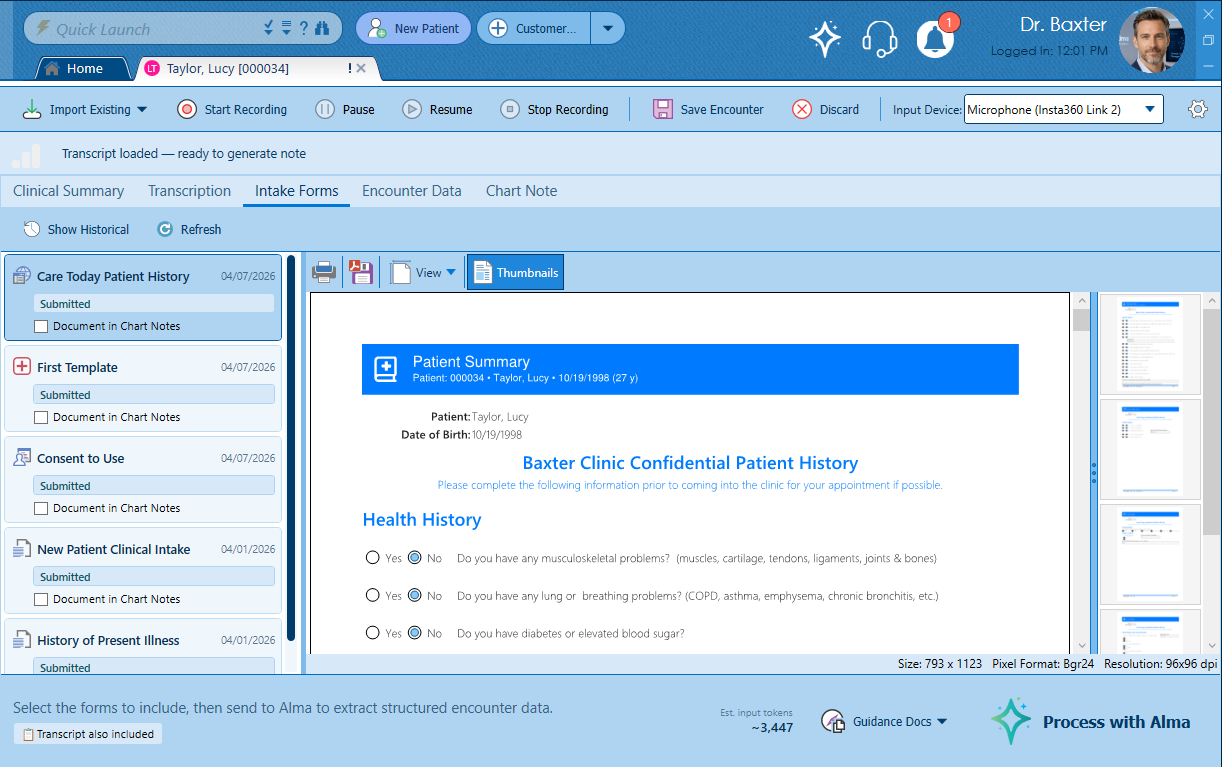
Task: Click the sparkle AI assistant icon
Action: tap(824, 39)
